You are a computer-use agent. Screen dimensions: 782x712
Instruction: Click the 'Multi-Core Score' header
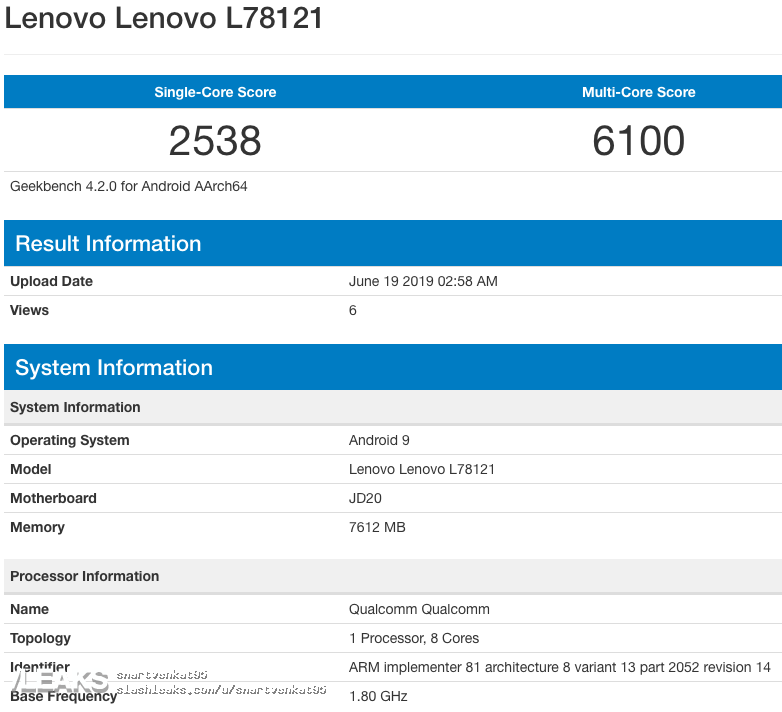pos(638,92)
